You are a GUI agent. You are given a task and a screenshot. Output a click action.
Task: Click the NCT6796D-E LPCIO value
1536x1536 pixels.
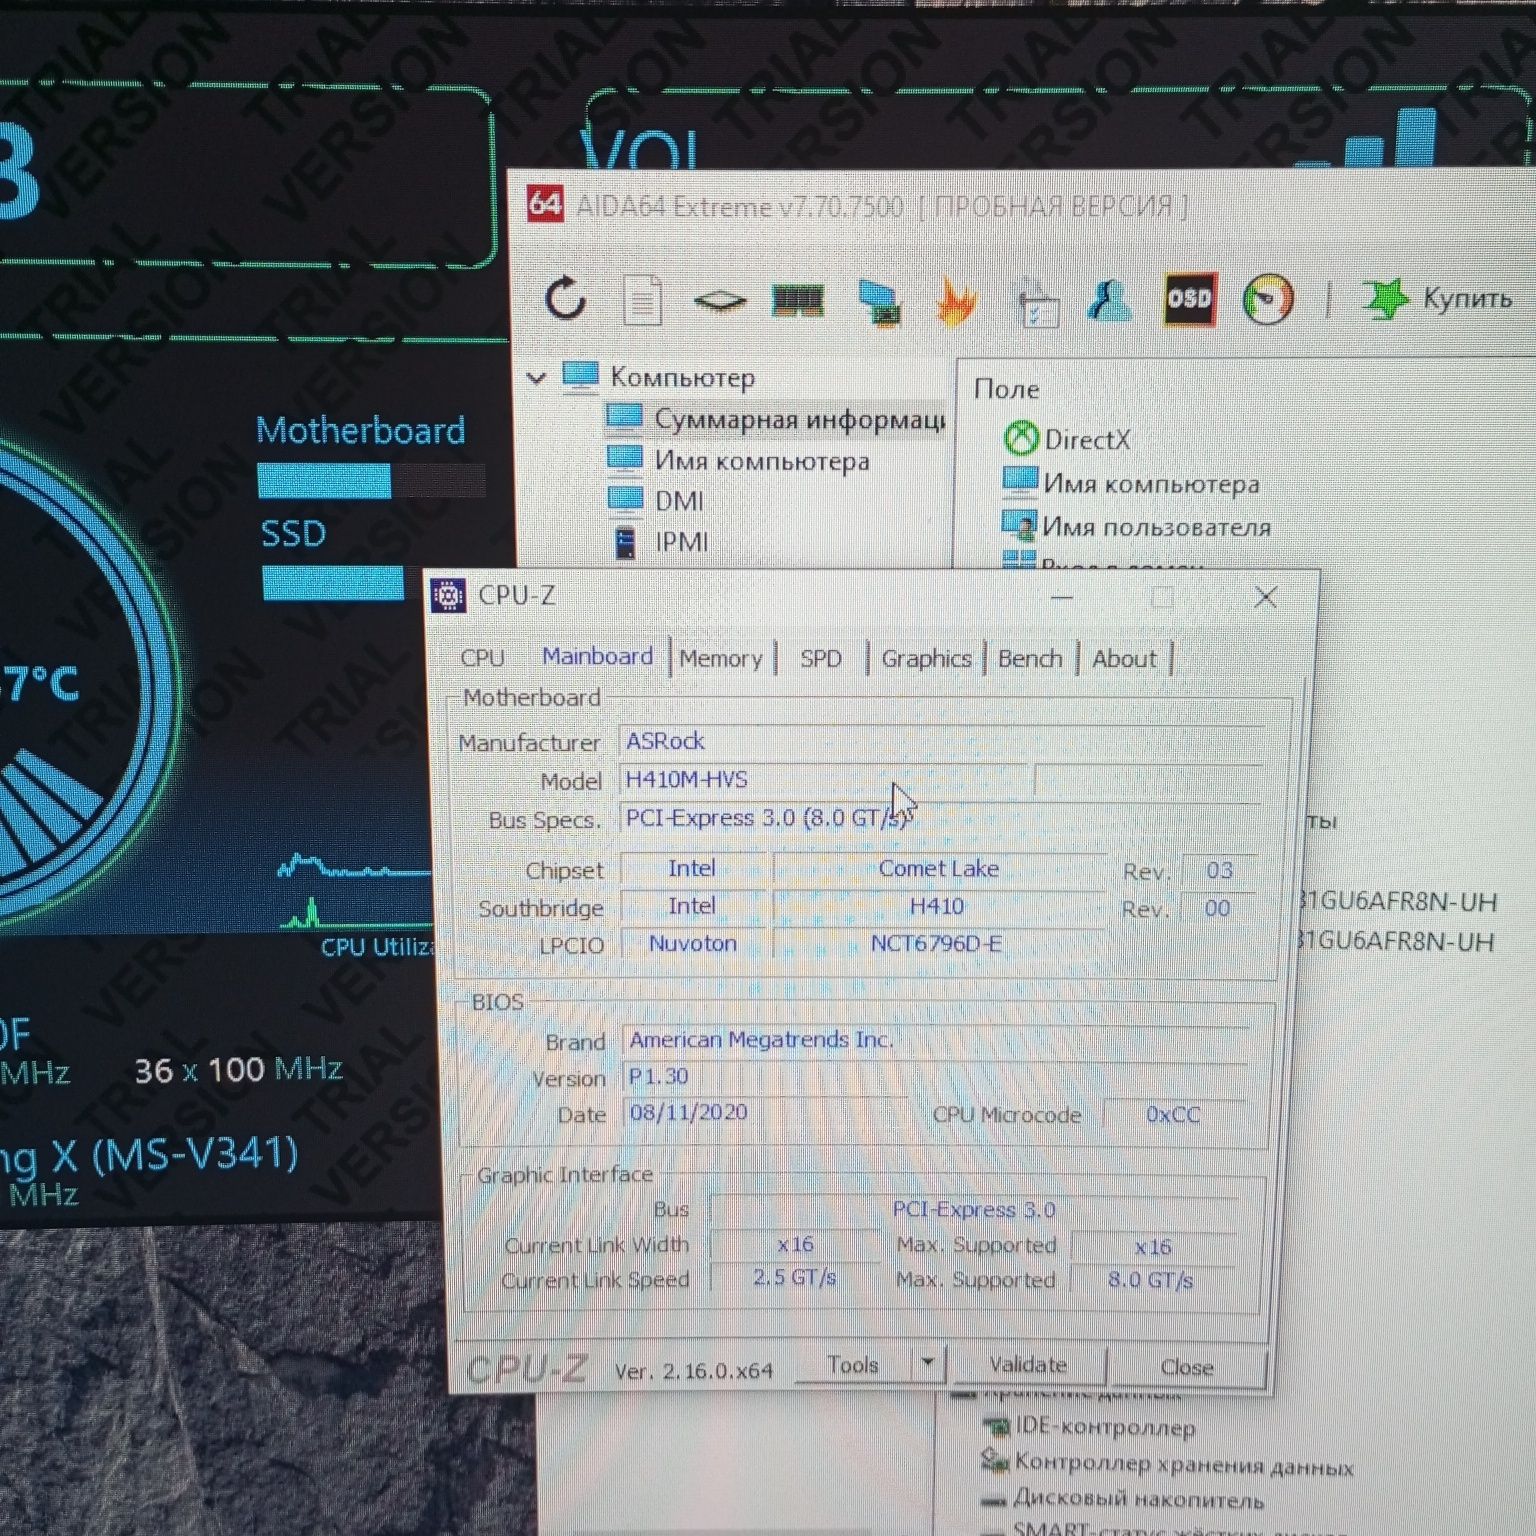[x=936, y=943]
